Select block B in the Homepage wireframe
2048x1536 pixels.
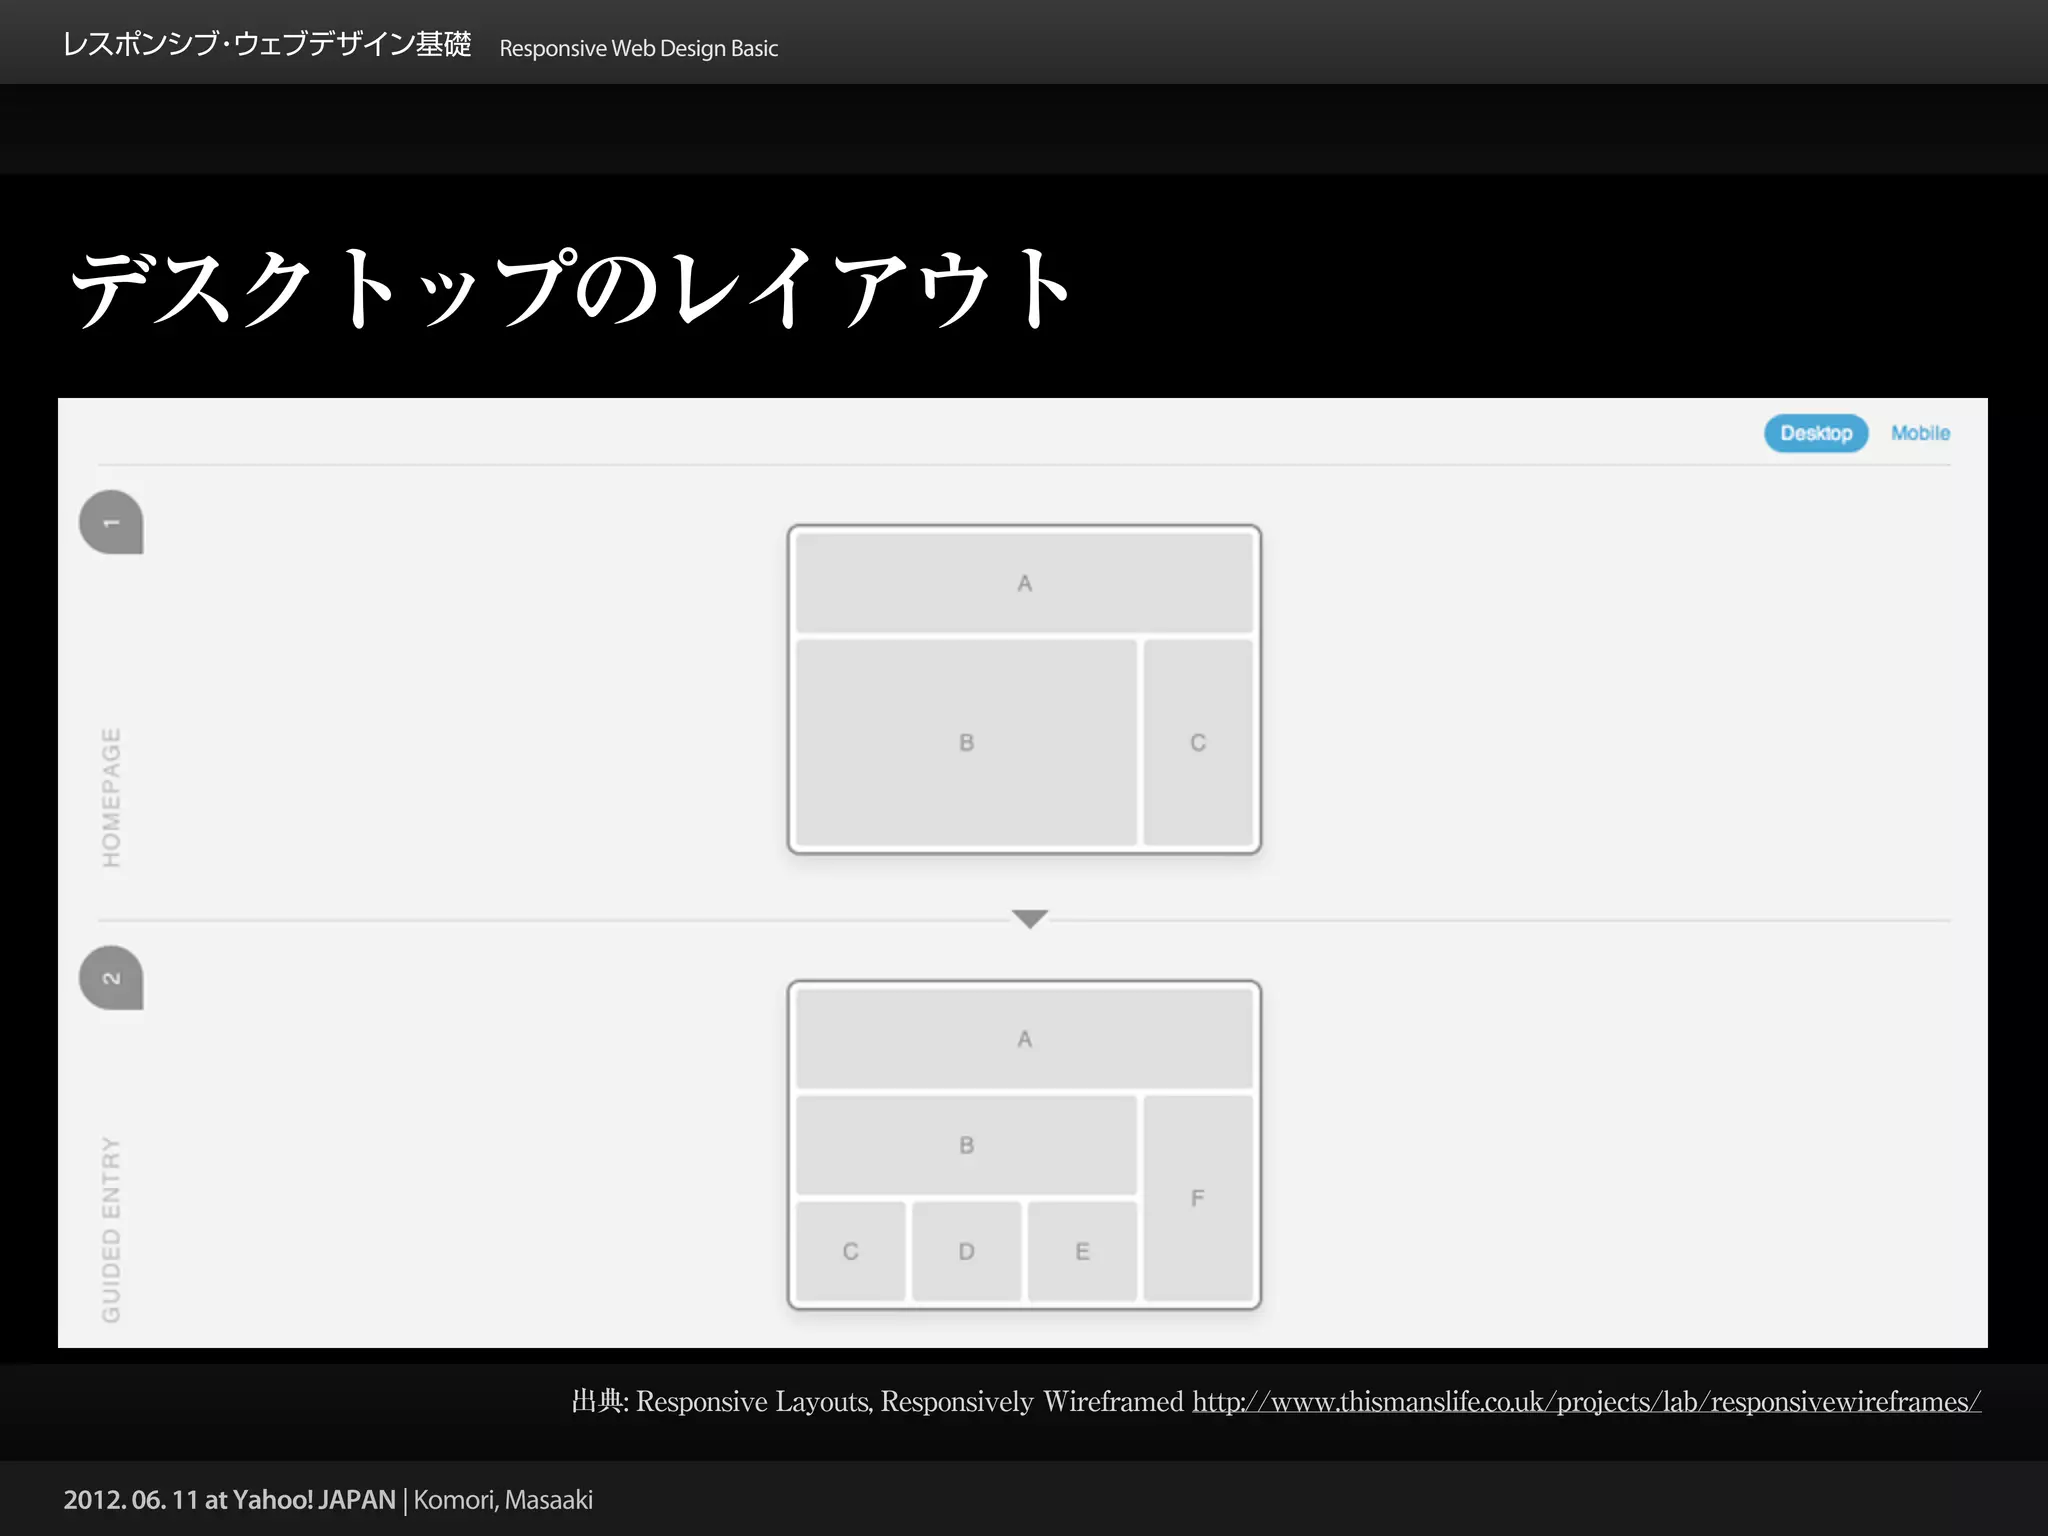(966, 743)
